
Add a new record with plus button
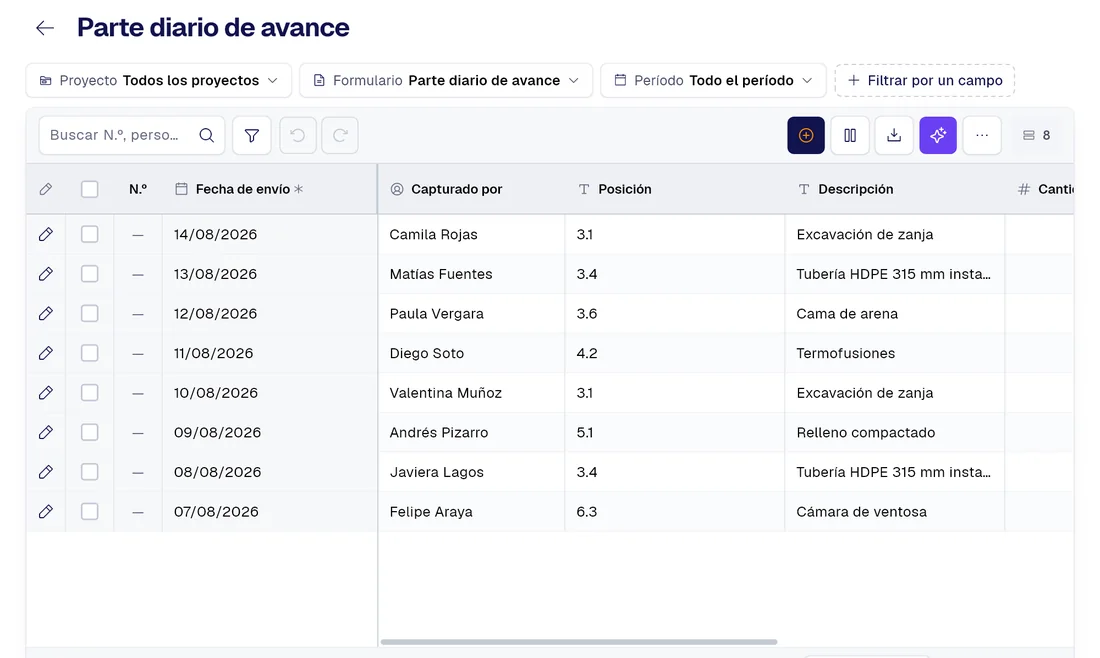[806, 135]
